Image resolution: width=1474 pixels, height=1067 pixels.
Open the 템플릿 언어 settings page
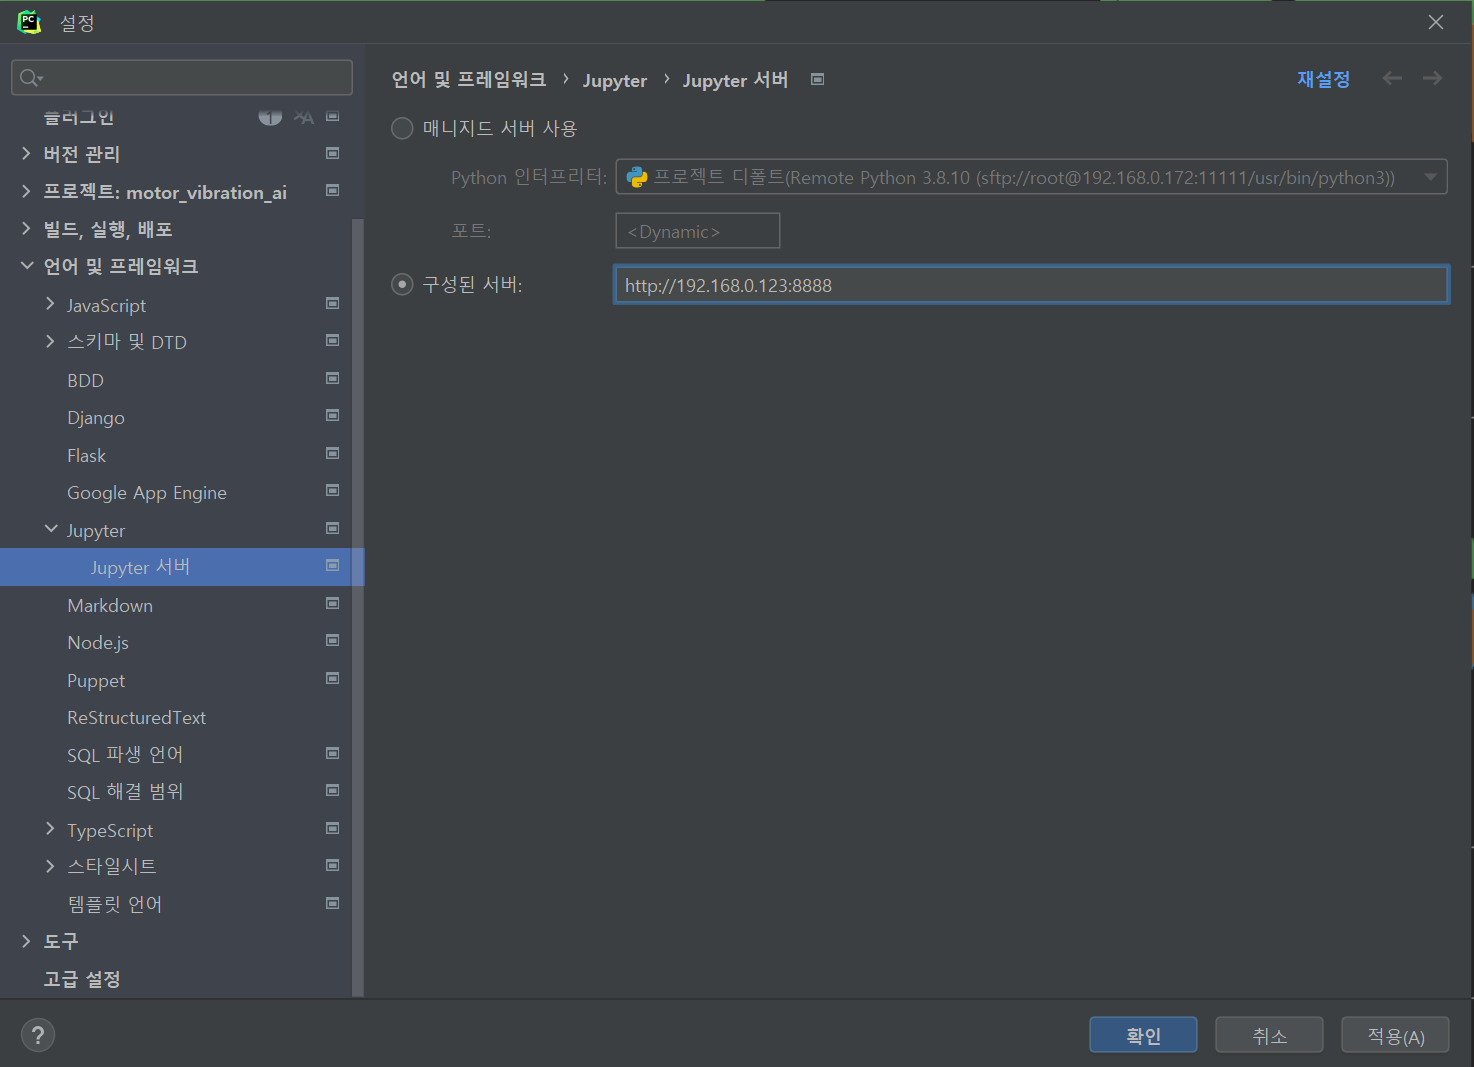[x=114, y=904]
